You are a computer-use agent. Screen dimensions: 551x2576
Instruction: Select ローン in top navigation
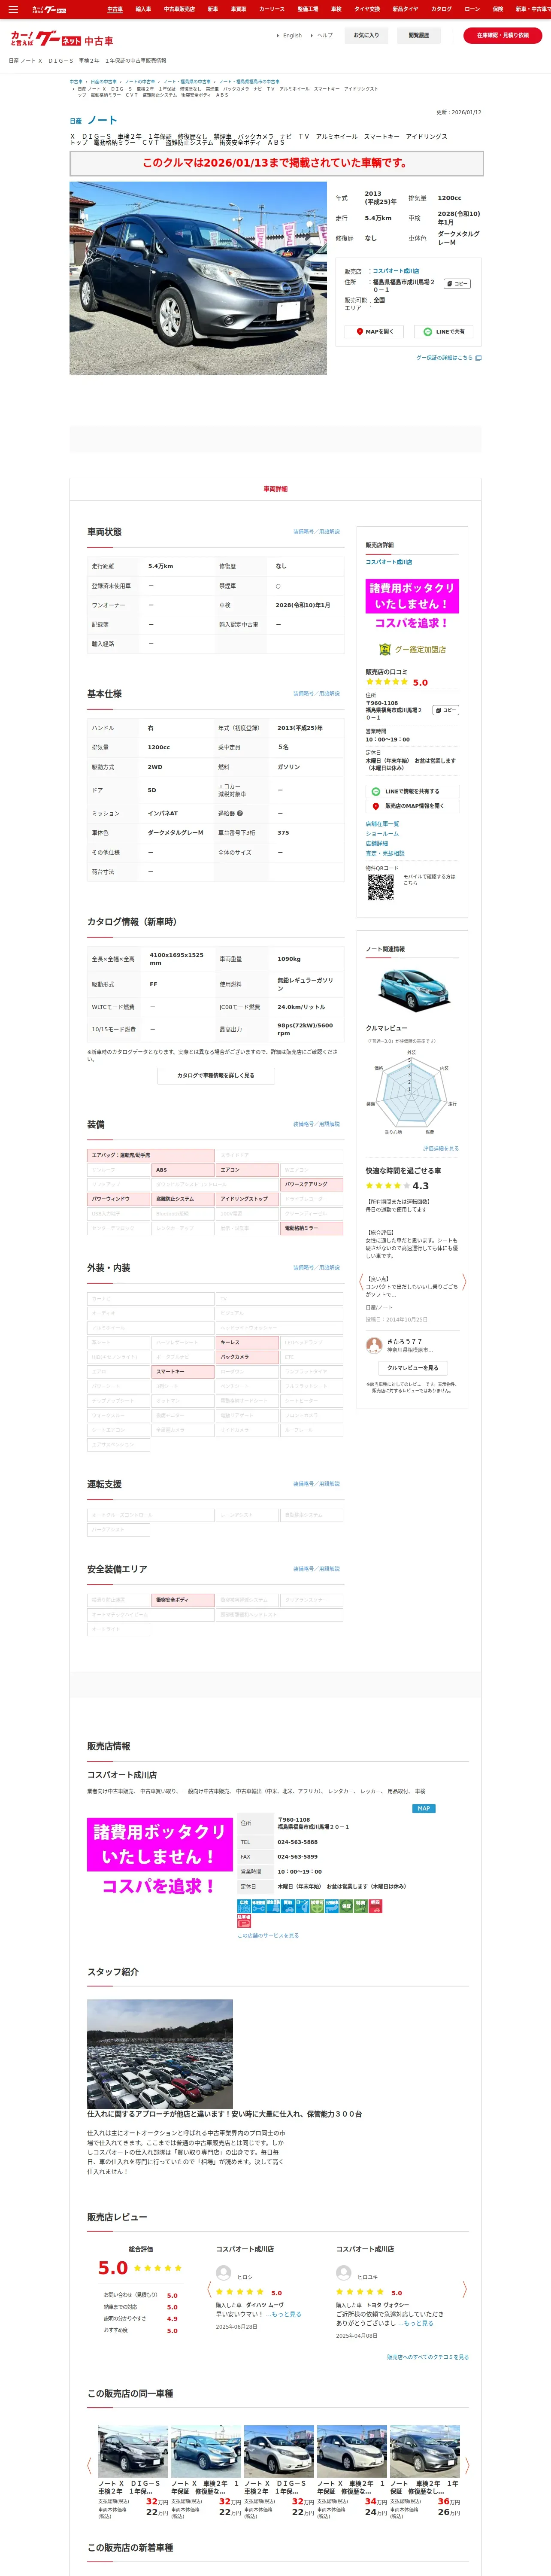(x=472, y=9)
